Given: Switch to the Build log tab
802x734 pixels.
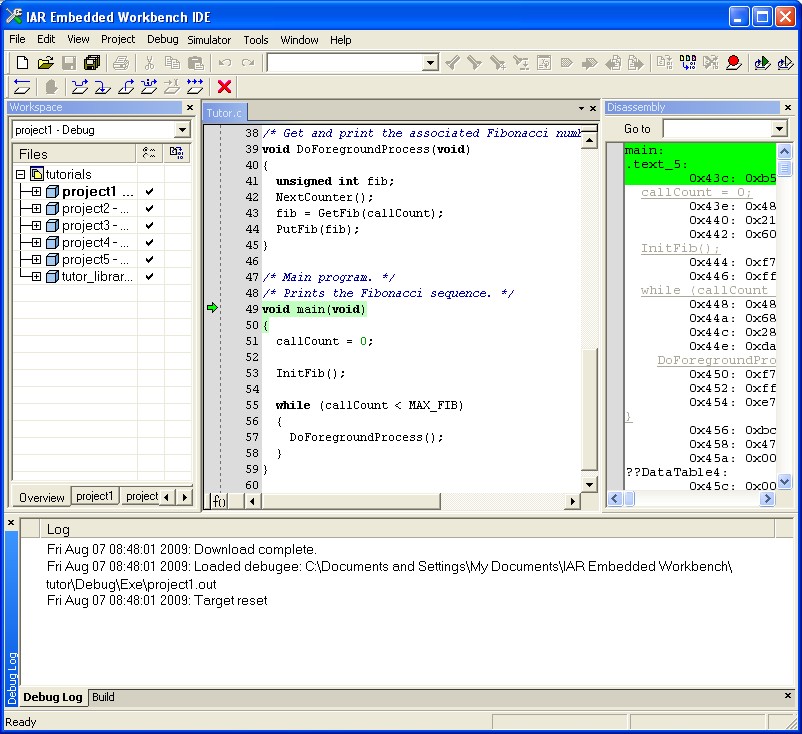Looking at the screenshot, I should coord(103,697).
